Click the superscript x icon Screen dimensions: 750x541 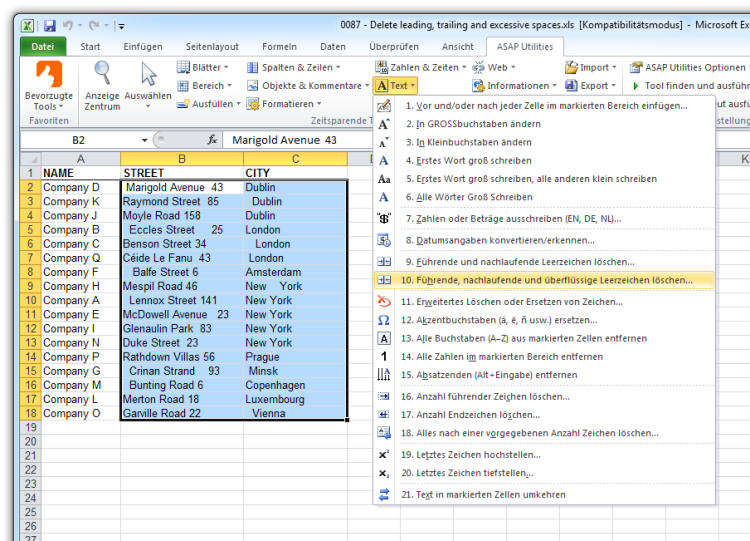(384, 454)
